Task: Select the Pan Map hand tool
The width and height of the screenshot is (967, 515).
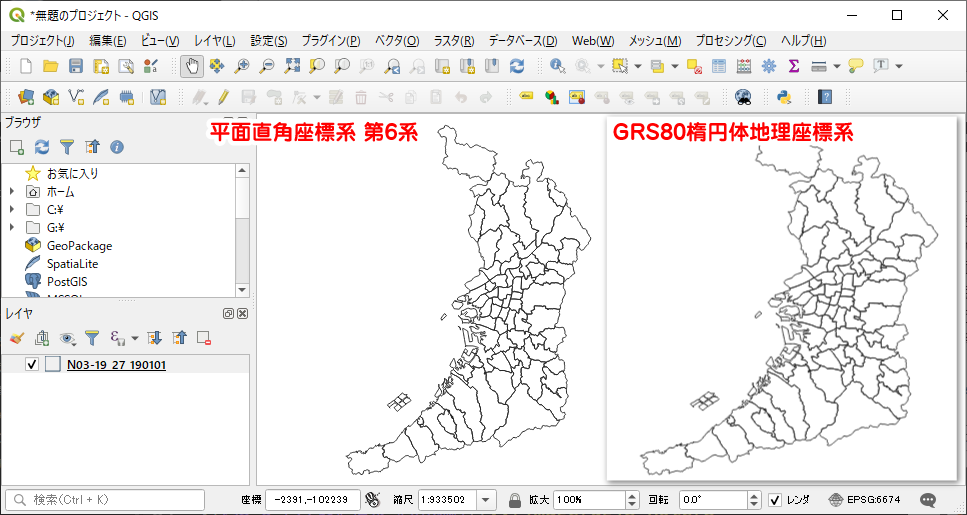Action: (x=191, y=67)
